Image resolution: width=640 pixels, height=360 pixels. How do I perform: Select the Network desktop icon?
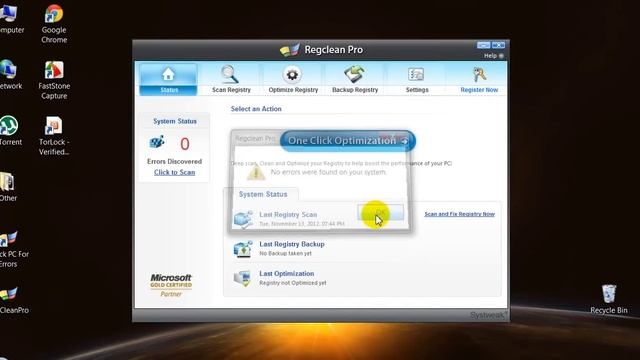[x=10, y=75]
